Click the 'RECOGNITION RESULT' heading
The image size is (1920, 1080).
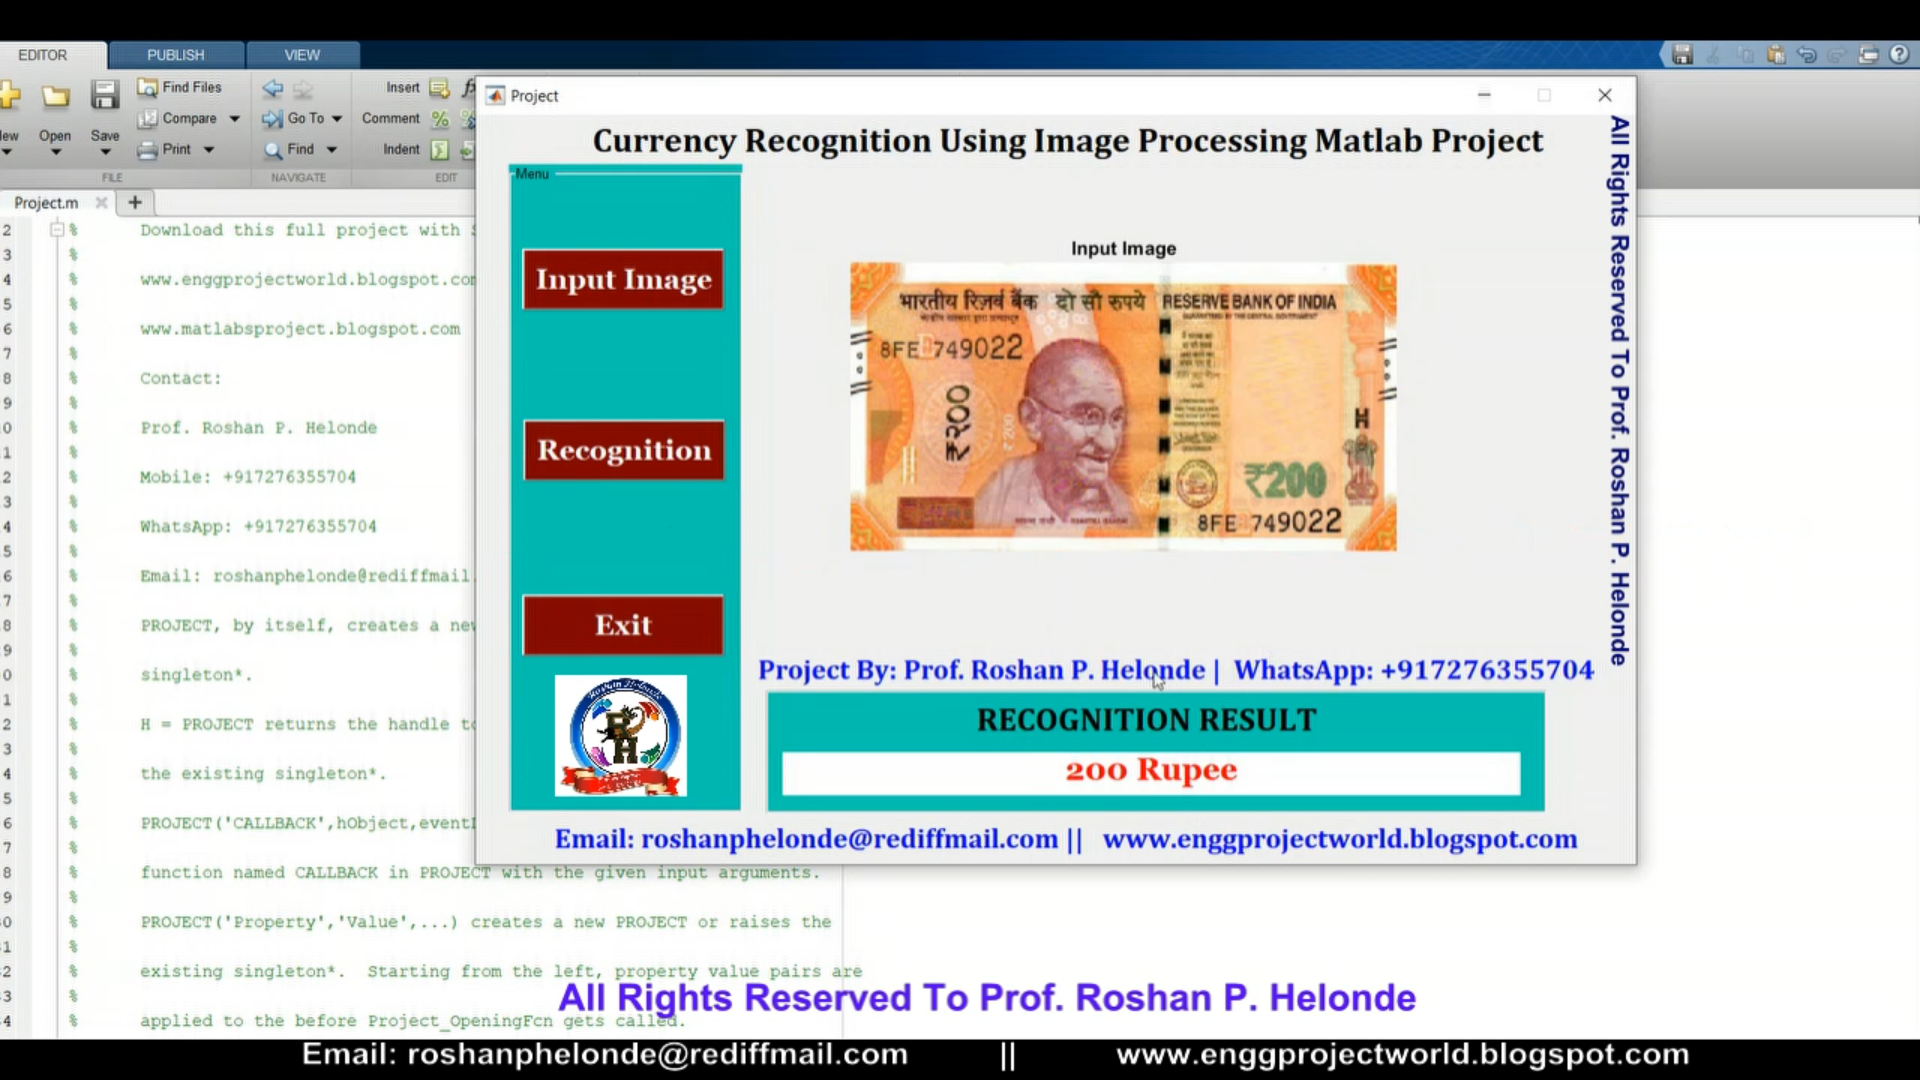click(1147, 720)
